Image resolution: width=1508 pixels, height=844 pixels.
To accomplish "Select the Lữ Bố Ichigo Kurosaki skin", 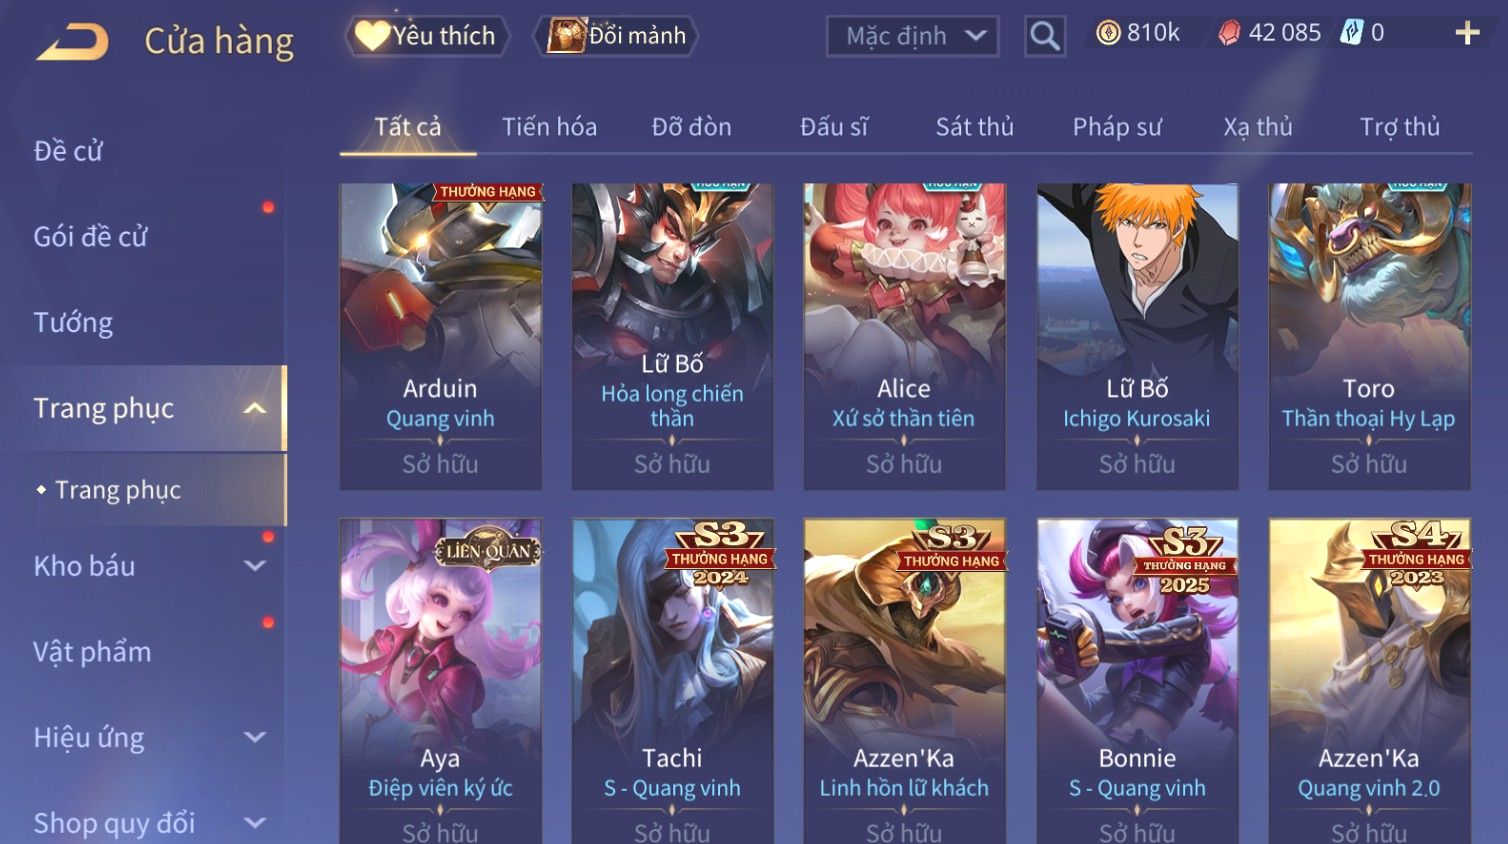I will tap(1137, 336).
